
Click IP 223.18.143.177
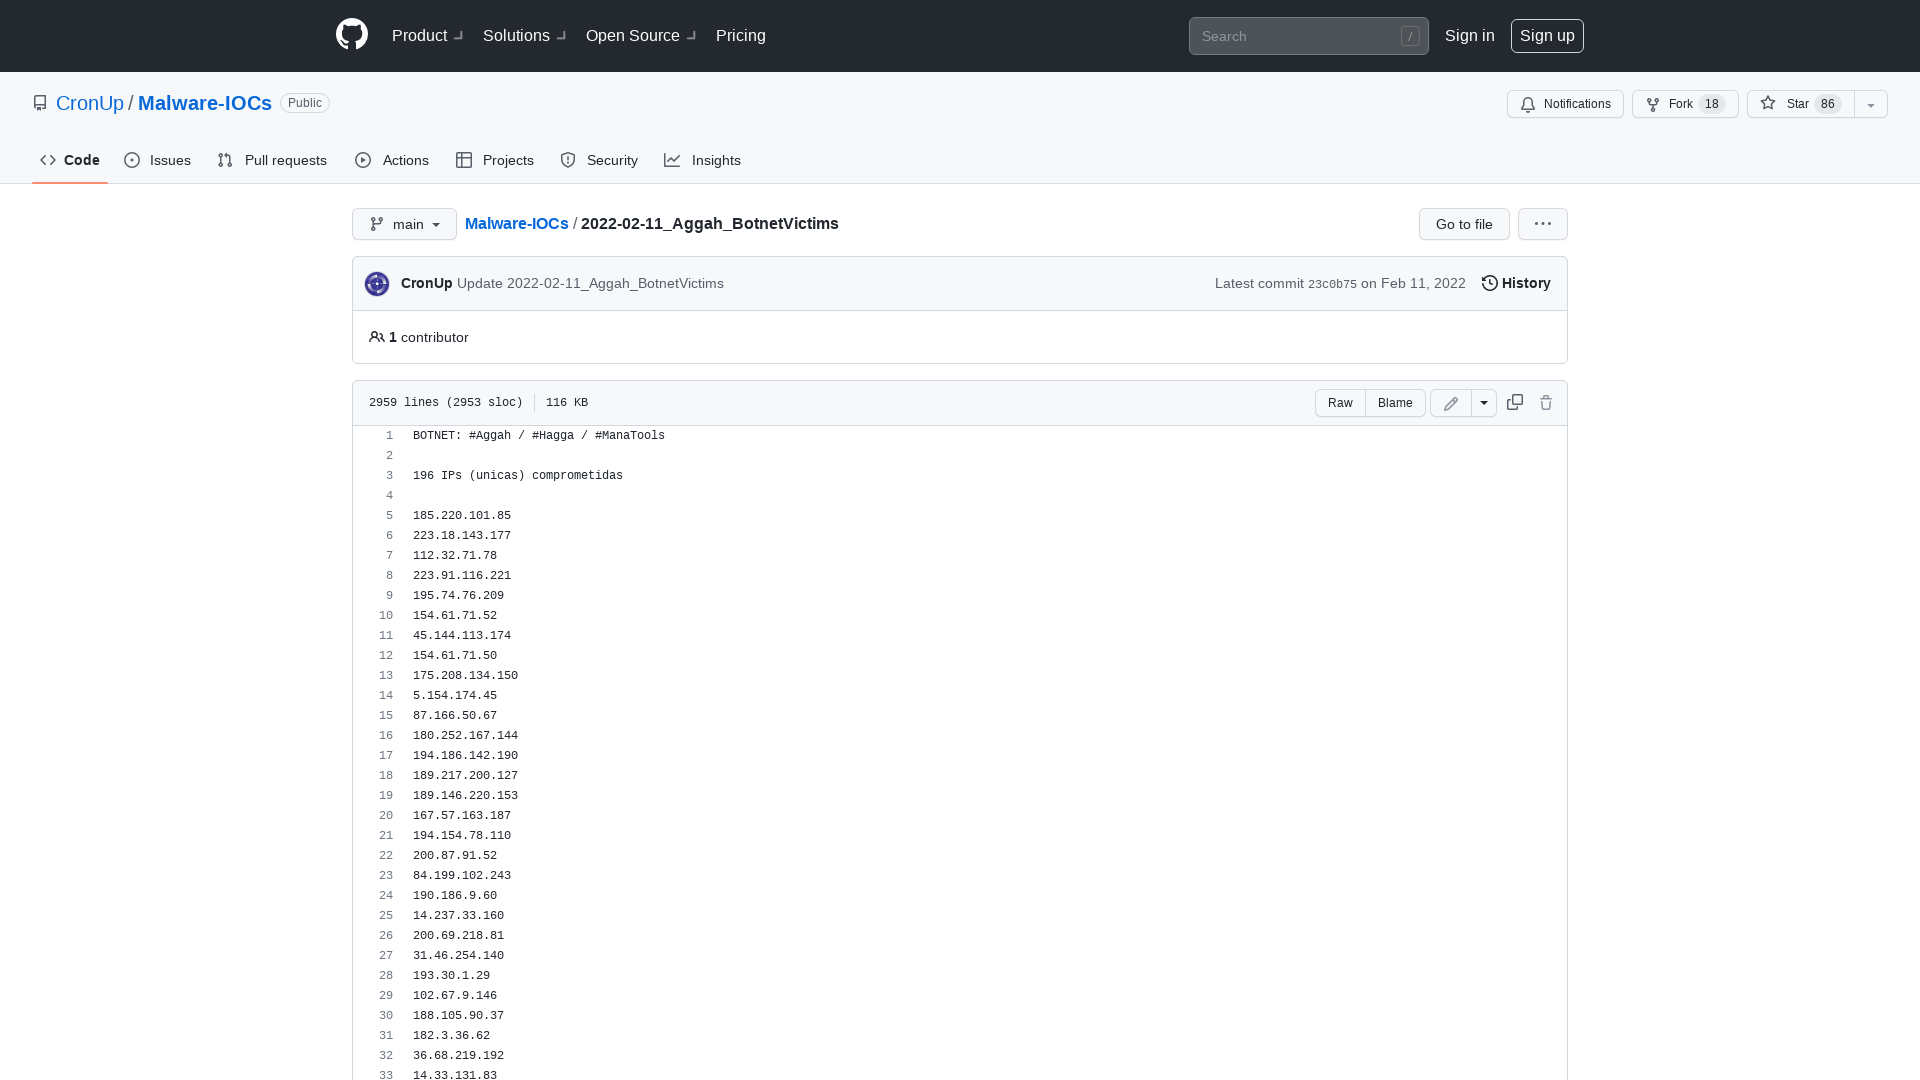462,536
